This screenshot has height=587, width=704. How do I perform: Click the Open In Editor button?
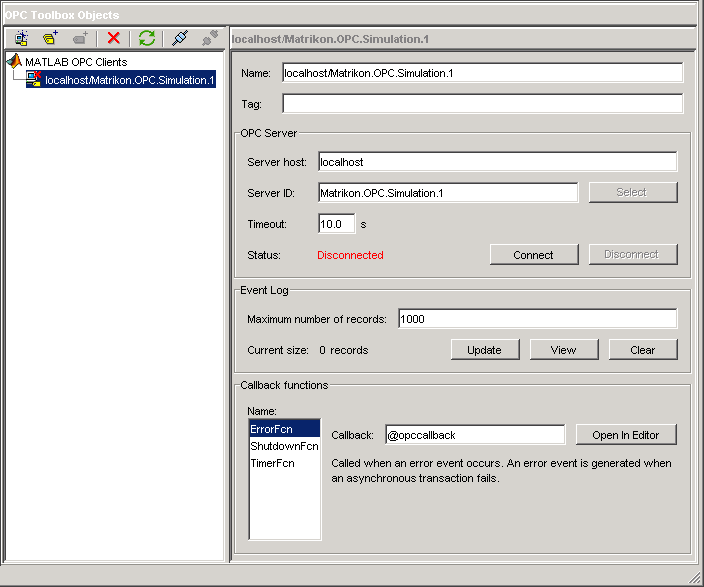[626, 435]
